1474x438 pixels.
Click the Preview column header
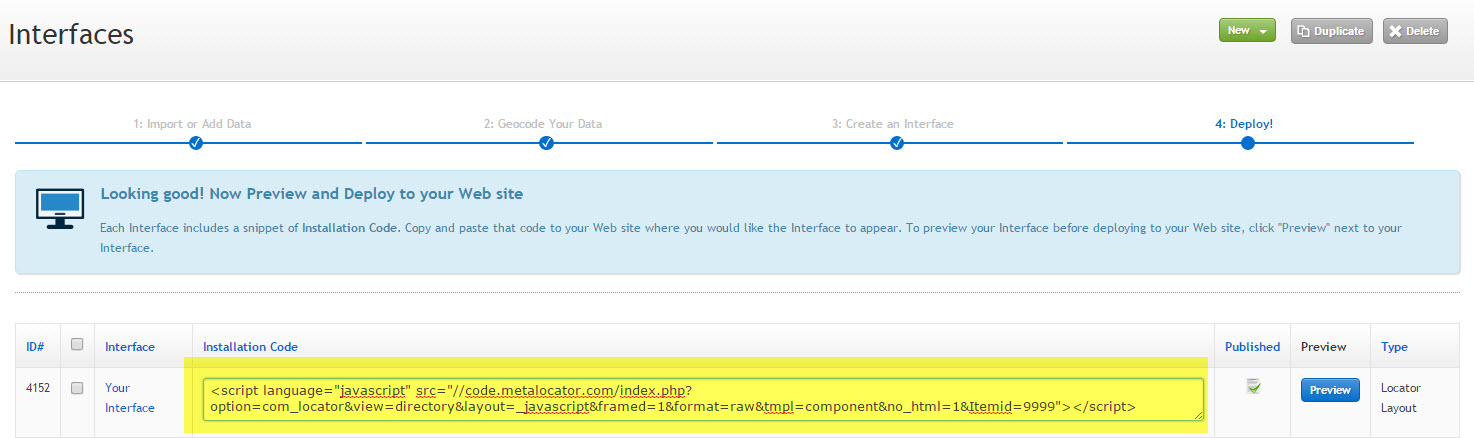coord(1323,347)
